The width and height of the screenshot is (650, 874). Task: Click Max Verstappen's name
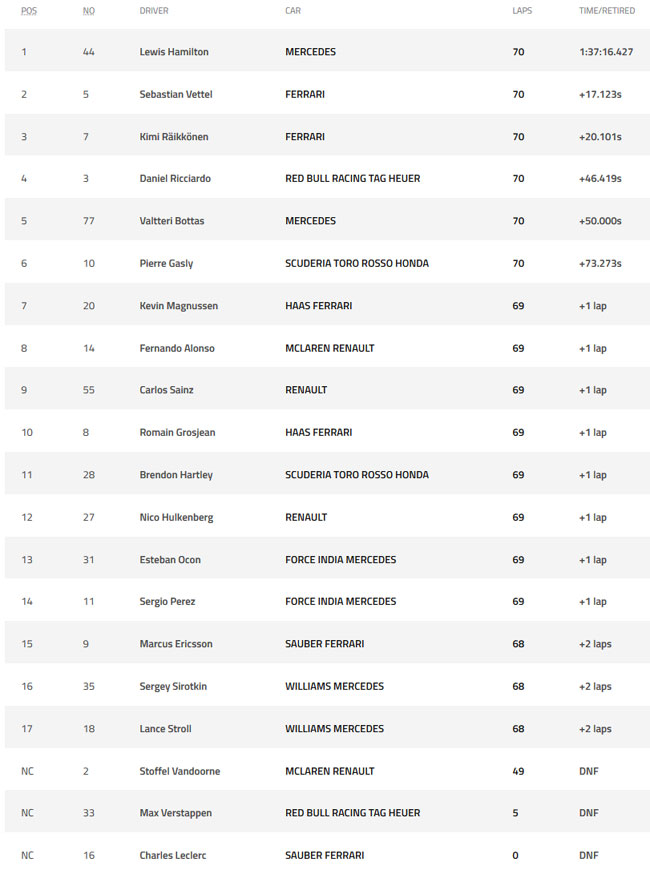click(x=176, y=813)
